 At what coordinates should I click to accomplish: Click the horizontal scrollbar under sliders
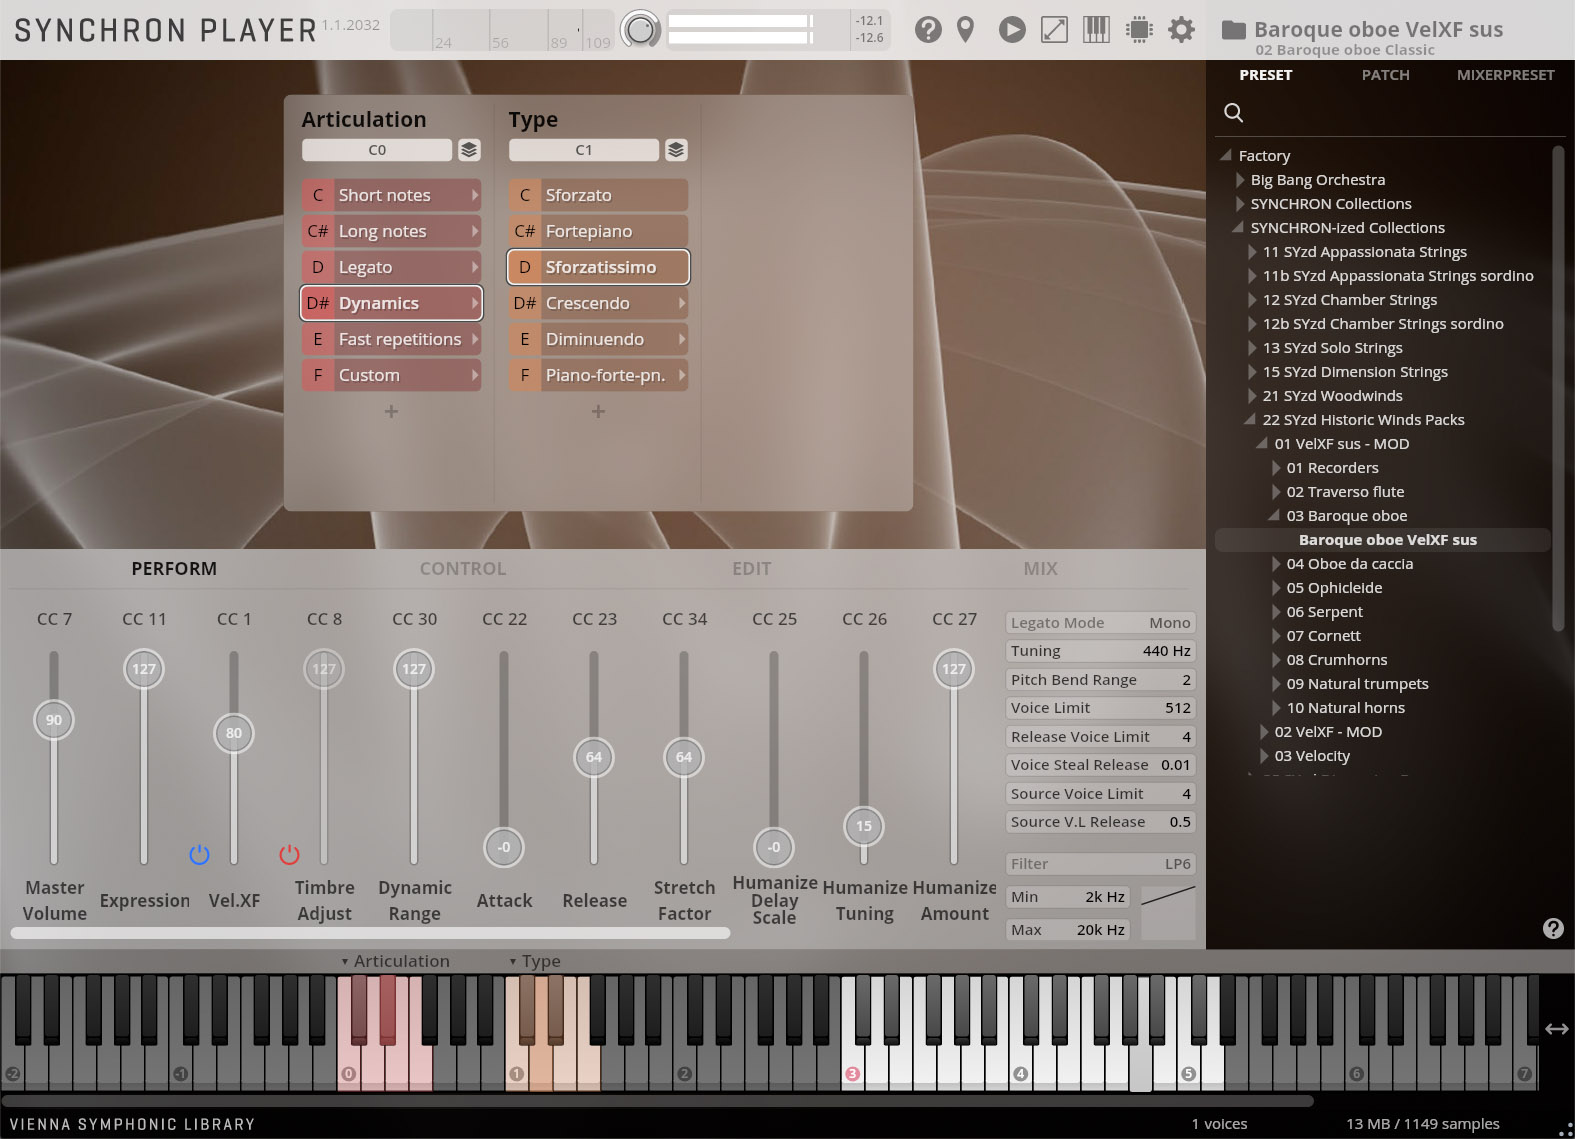pyautogui.click(x=370, y=933)
